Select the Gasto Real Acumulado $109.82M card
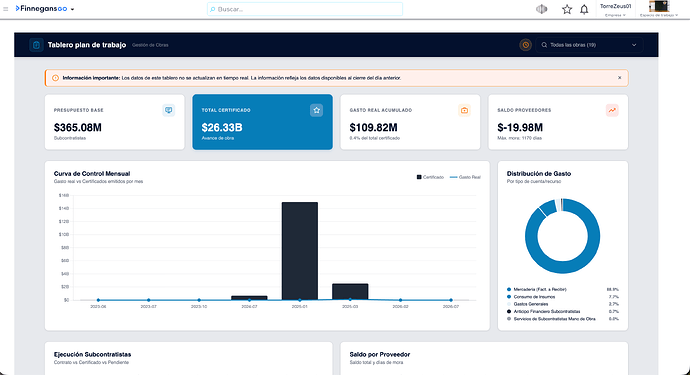Screen dimensions: 690x375 tap(410, 122)
